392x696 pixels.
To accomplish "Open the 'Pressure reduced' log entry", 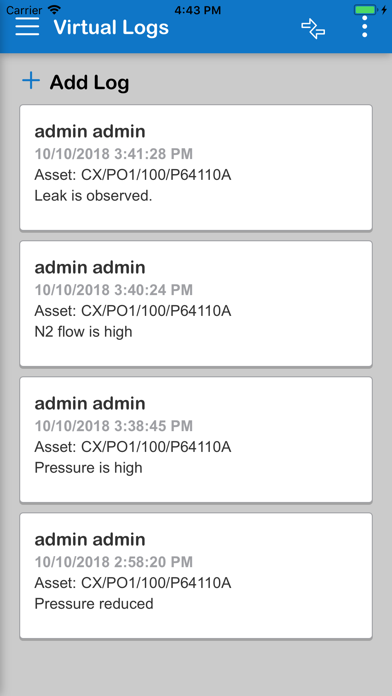I will 196,576.
